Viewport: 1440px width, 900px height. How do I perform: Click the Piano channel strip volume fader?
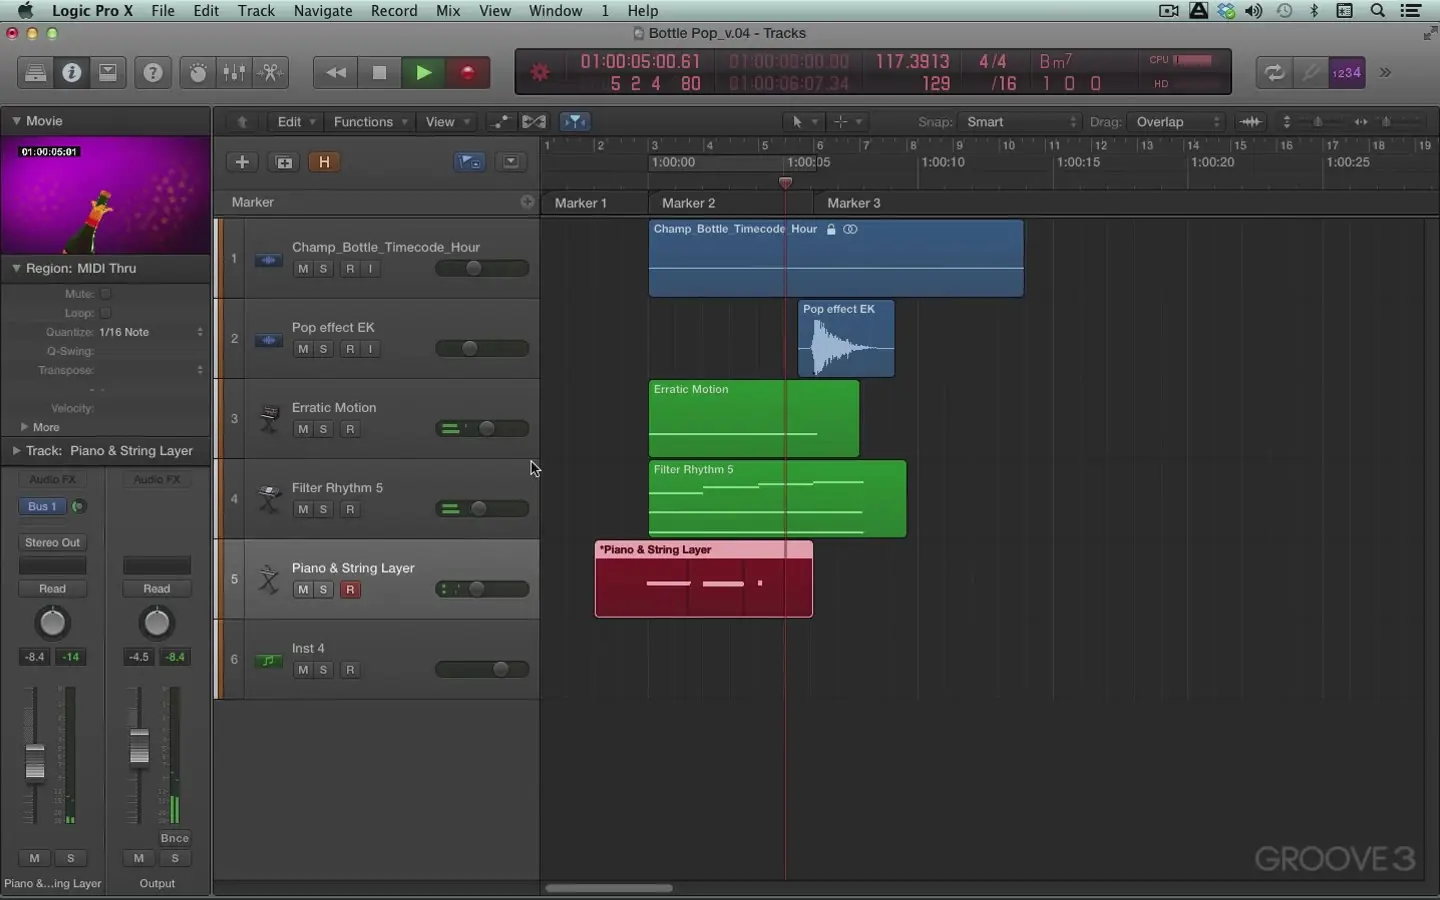(x=35, y=763)
